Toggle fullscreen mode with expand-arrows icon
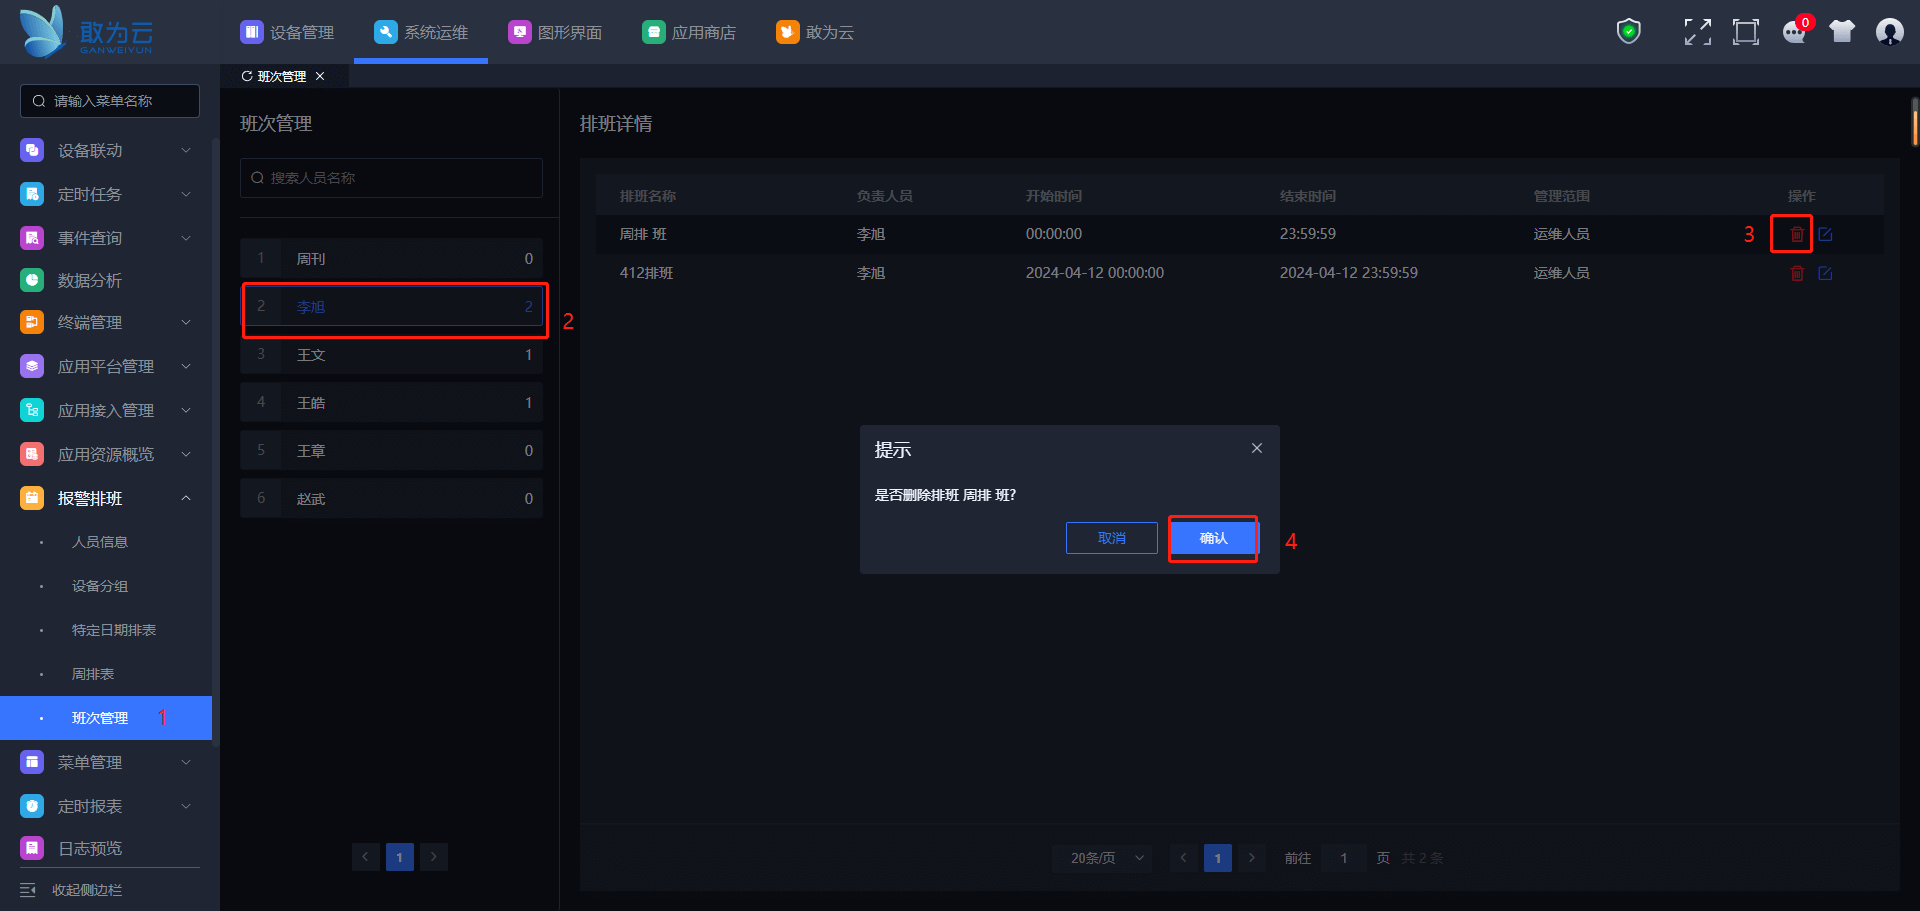Screen dimensions: 1920x911 (1697, 32)
